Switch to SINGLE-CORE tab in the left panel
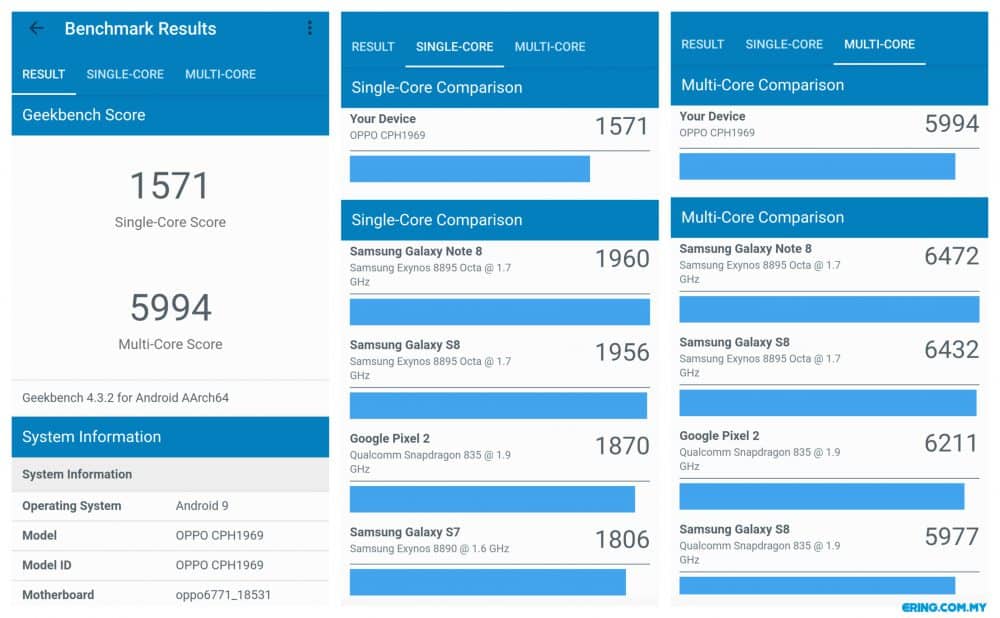This screenshot has height=618, width=1000. coord(125,75)
